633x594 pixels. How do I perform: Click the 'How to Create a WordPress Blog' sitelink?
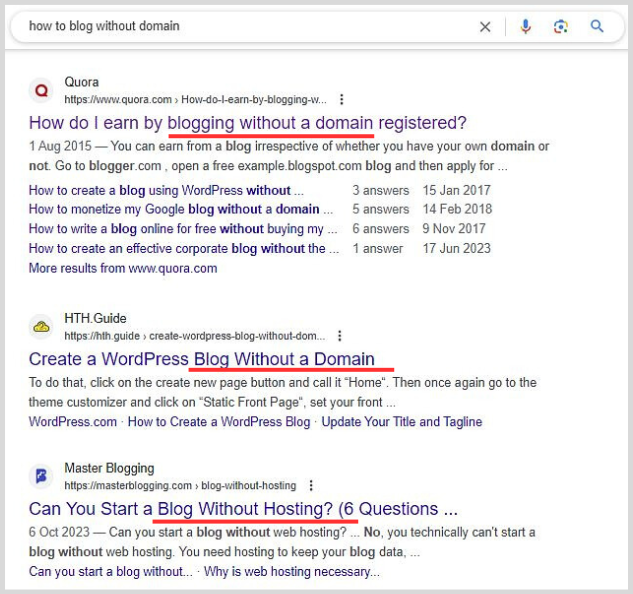pos(219,422)
